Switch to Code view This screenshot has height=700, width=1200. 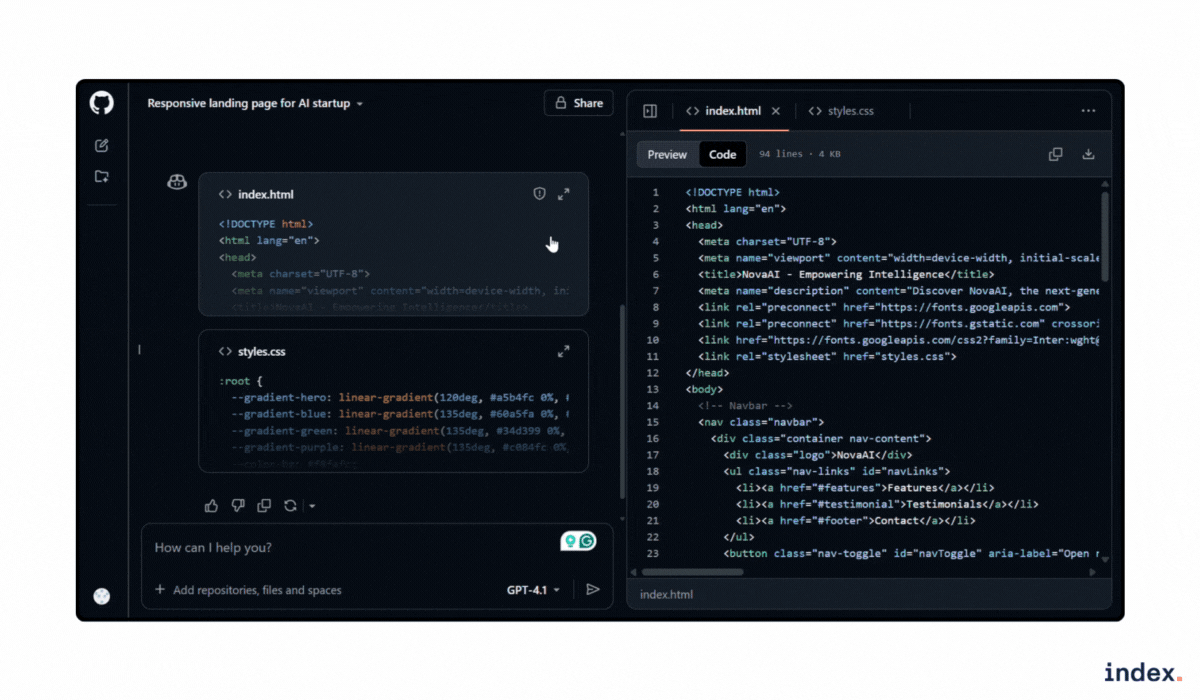(722, 154)
